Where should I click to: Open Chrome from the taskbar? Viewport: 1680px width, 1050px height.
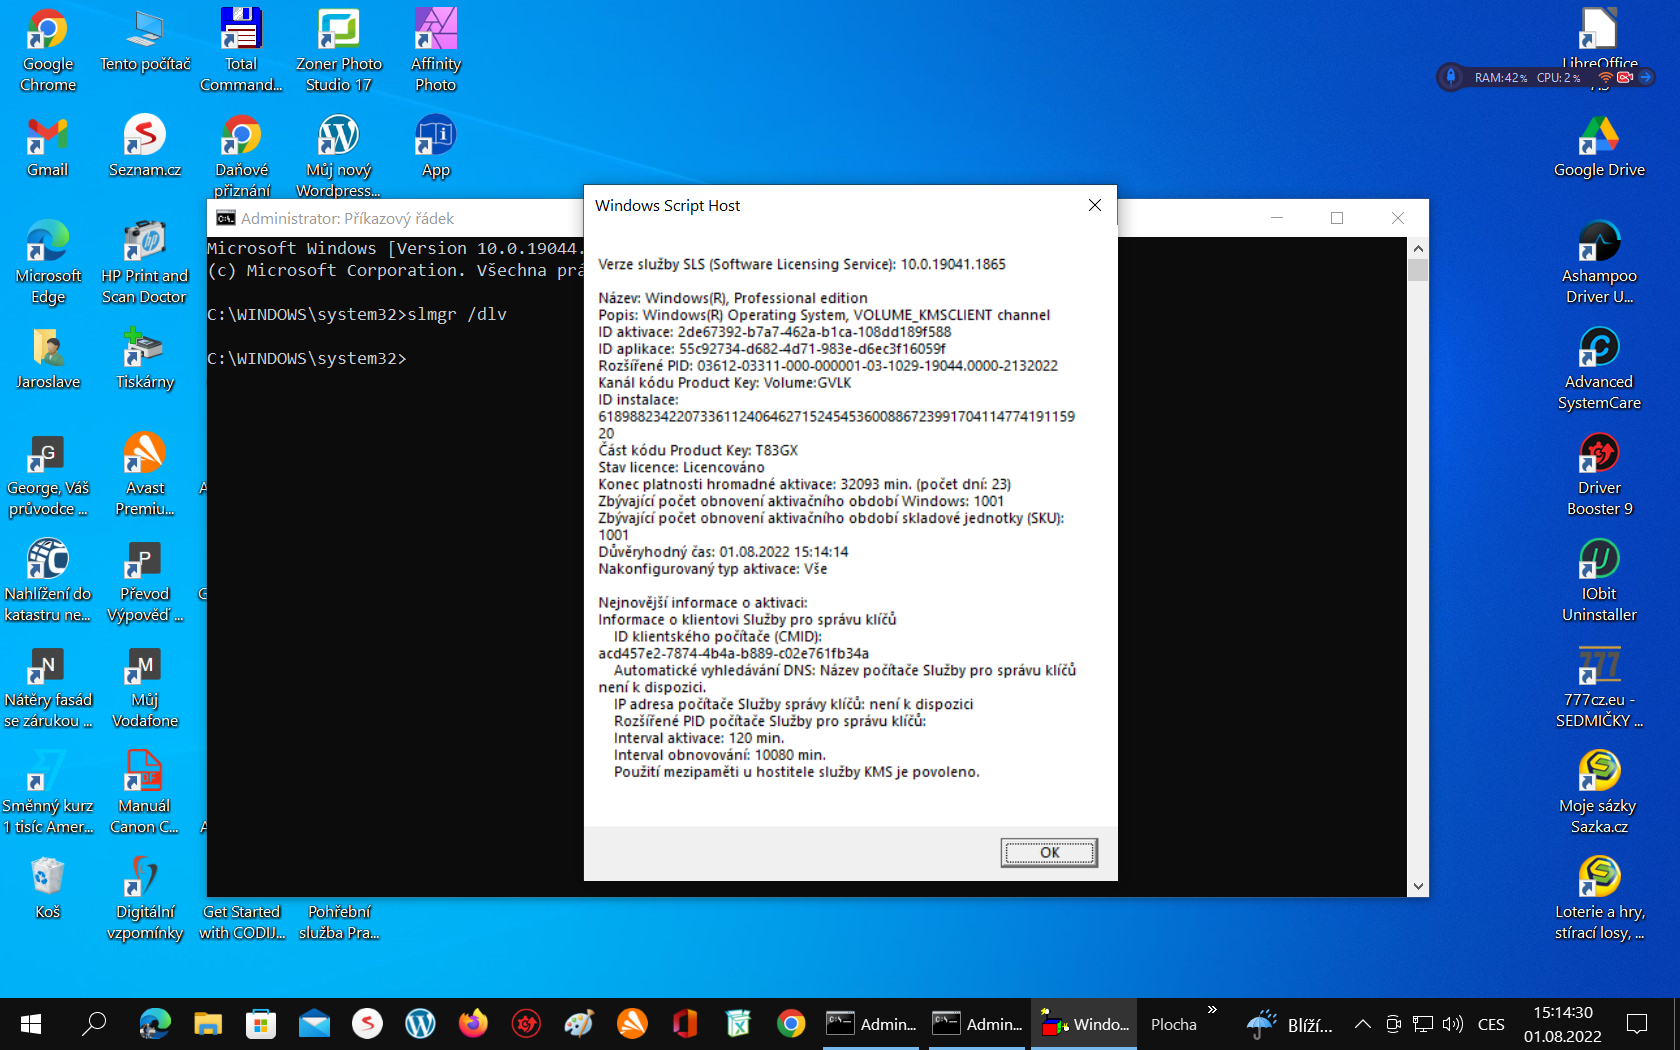(x=791, y=1024)
